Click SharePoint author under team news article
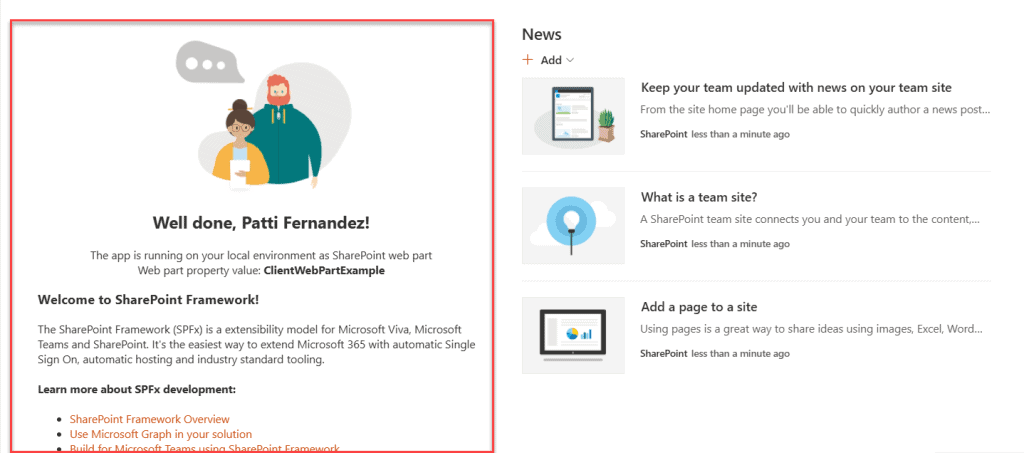The height and width of the screenshot is (453, 1024). point(664,134)
